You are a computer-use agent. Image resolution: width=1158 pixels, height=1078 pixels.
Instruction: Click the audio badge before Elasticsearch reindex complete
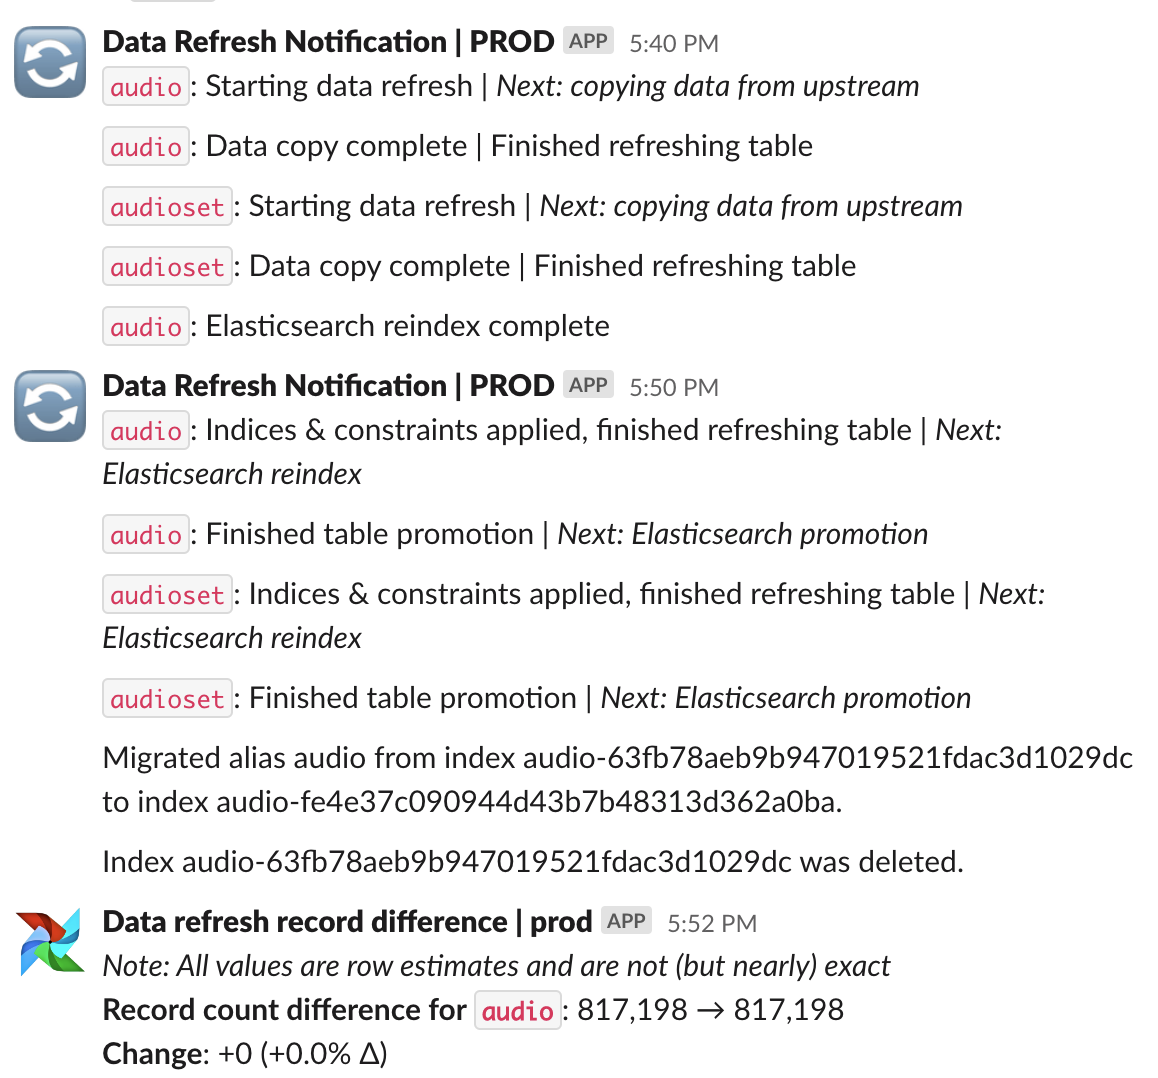coord(145,325)
